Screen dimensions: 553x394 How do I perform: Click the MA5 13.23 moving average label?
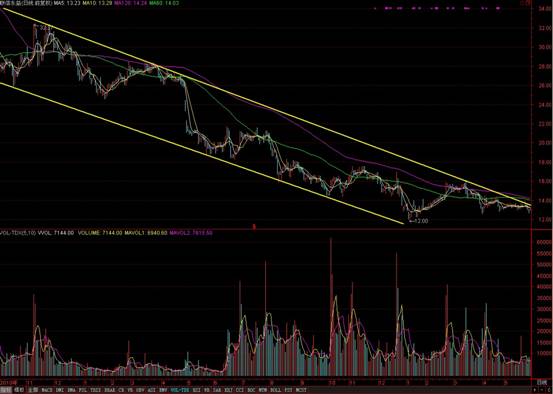click(67, 3)
